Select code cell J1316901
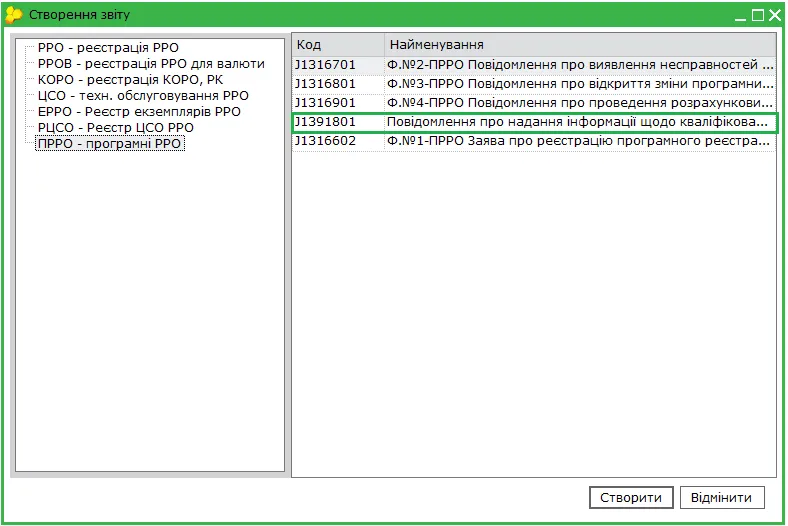Image resolution: width=788 pixels, height=526 pixels. [338, 103]
